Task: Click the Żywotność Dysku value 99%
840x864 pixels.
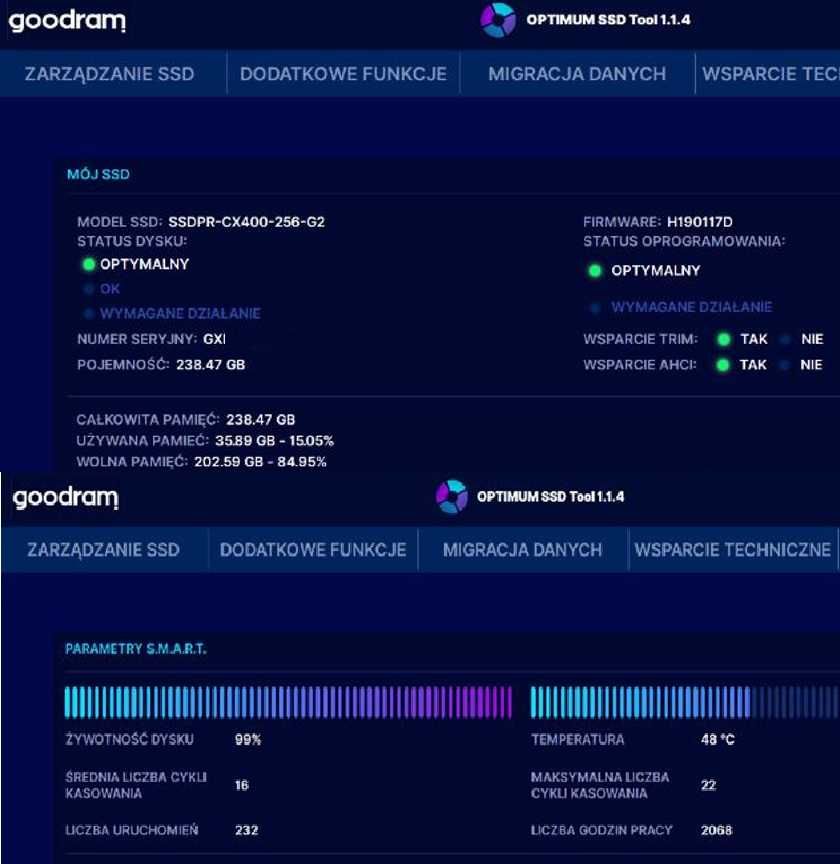Action: [248, 739]
